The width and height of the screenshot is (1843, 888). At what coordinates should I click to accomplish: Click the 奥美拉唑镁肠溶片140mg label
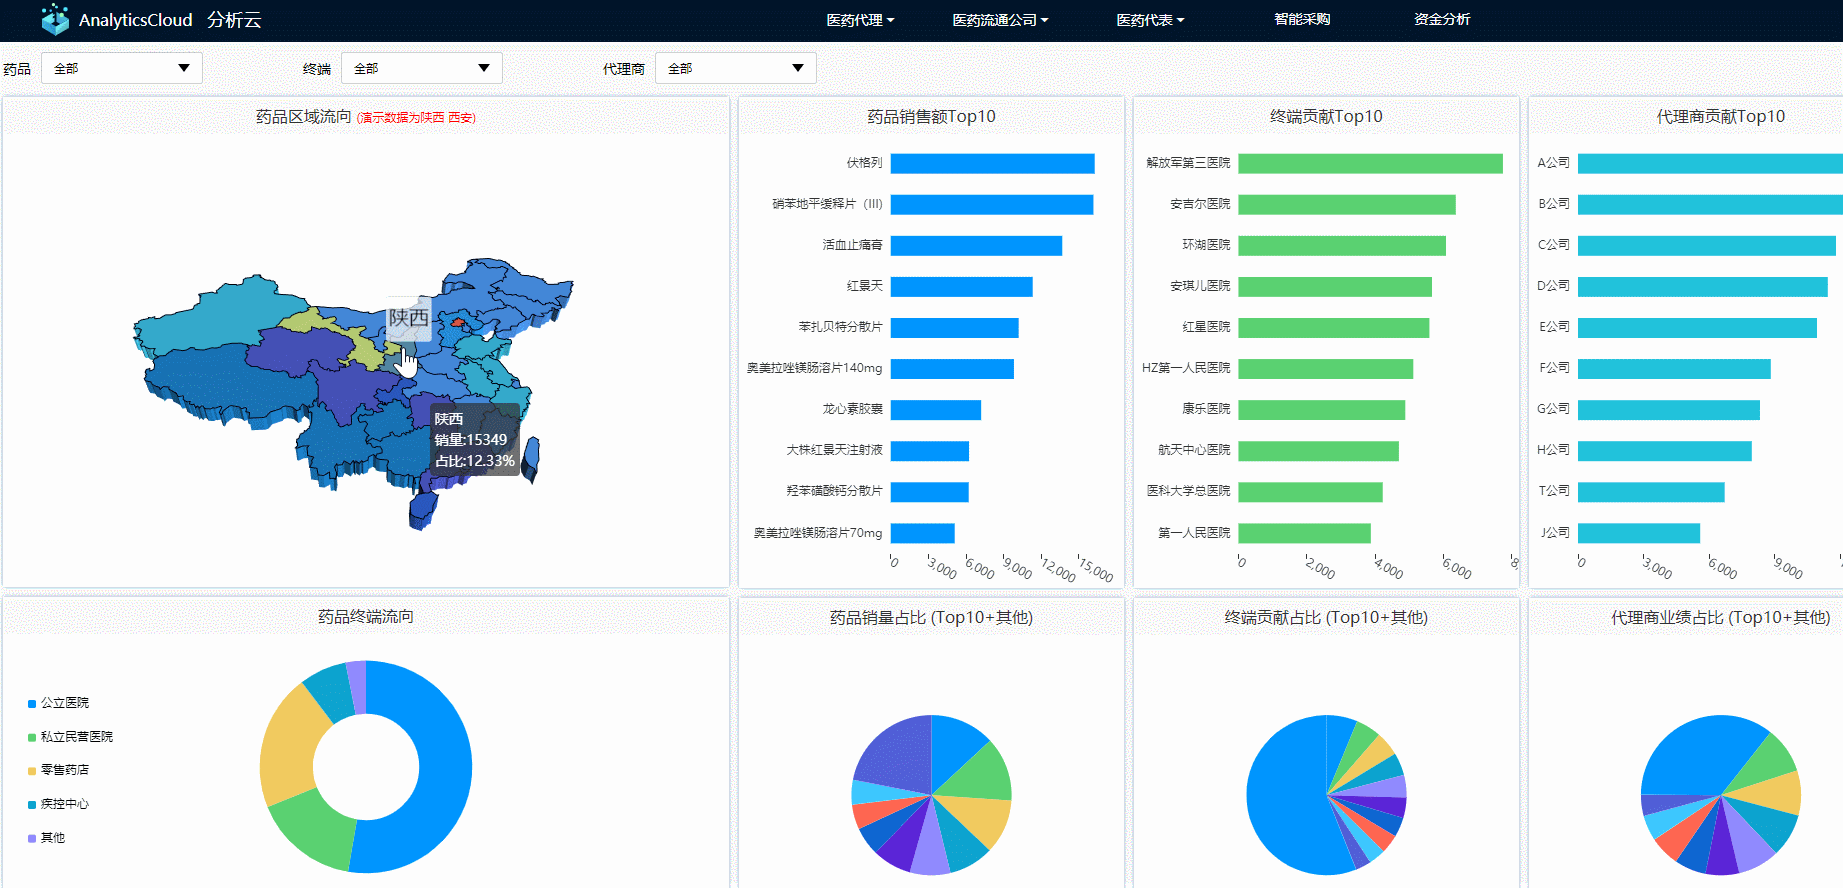point(814,368)
